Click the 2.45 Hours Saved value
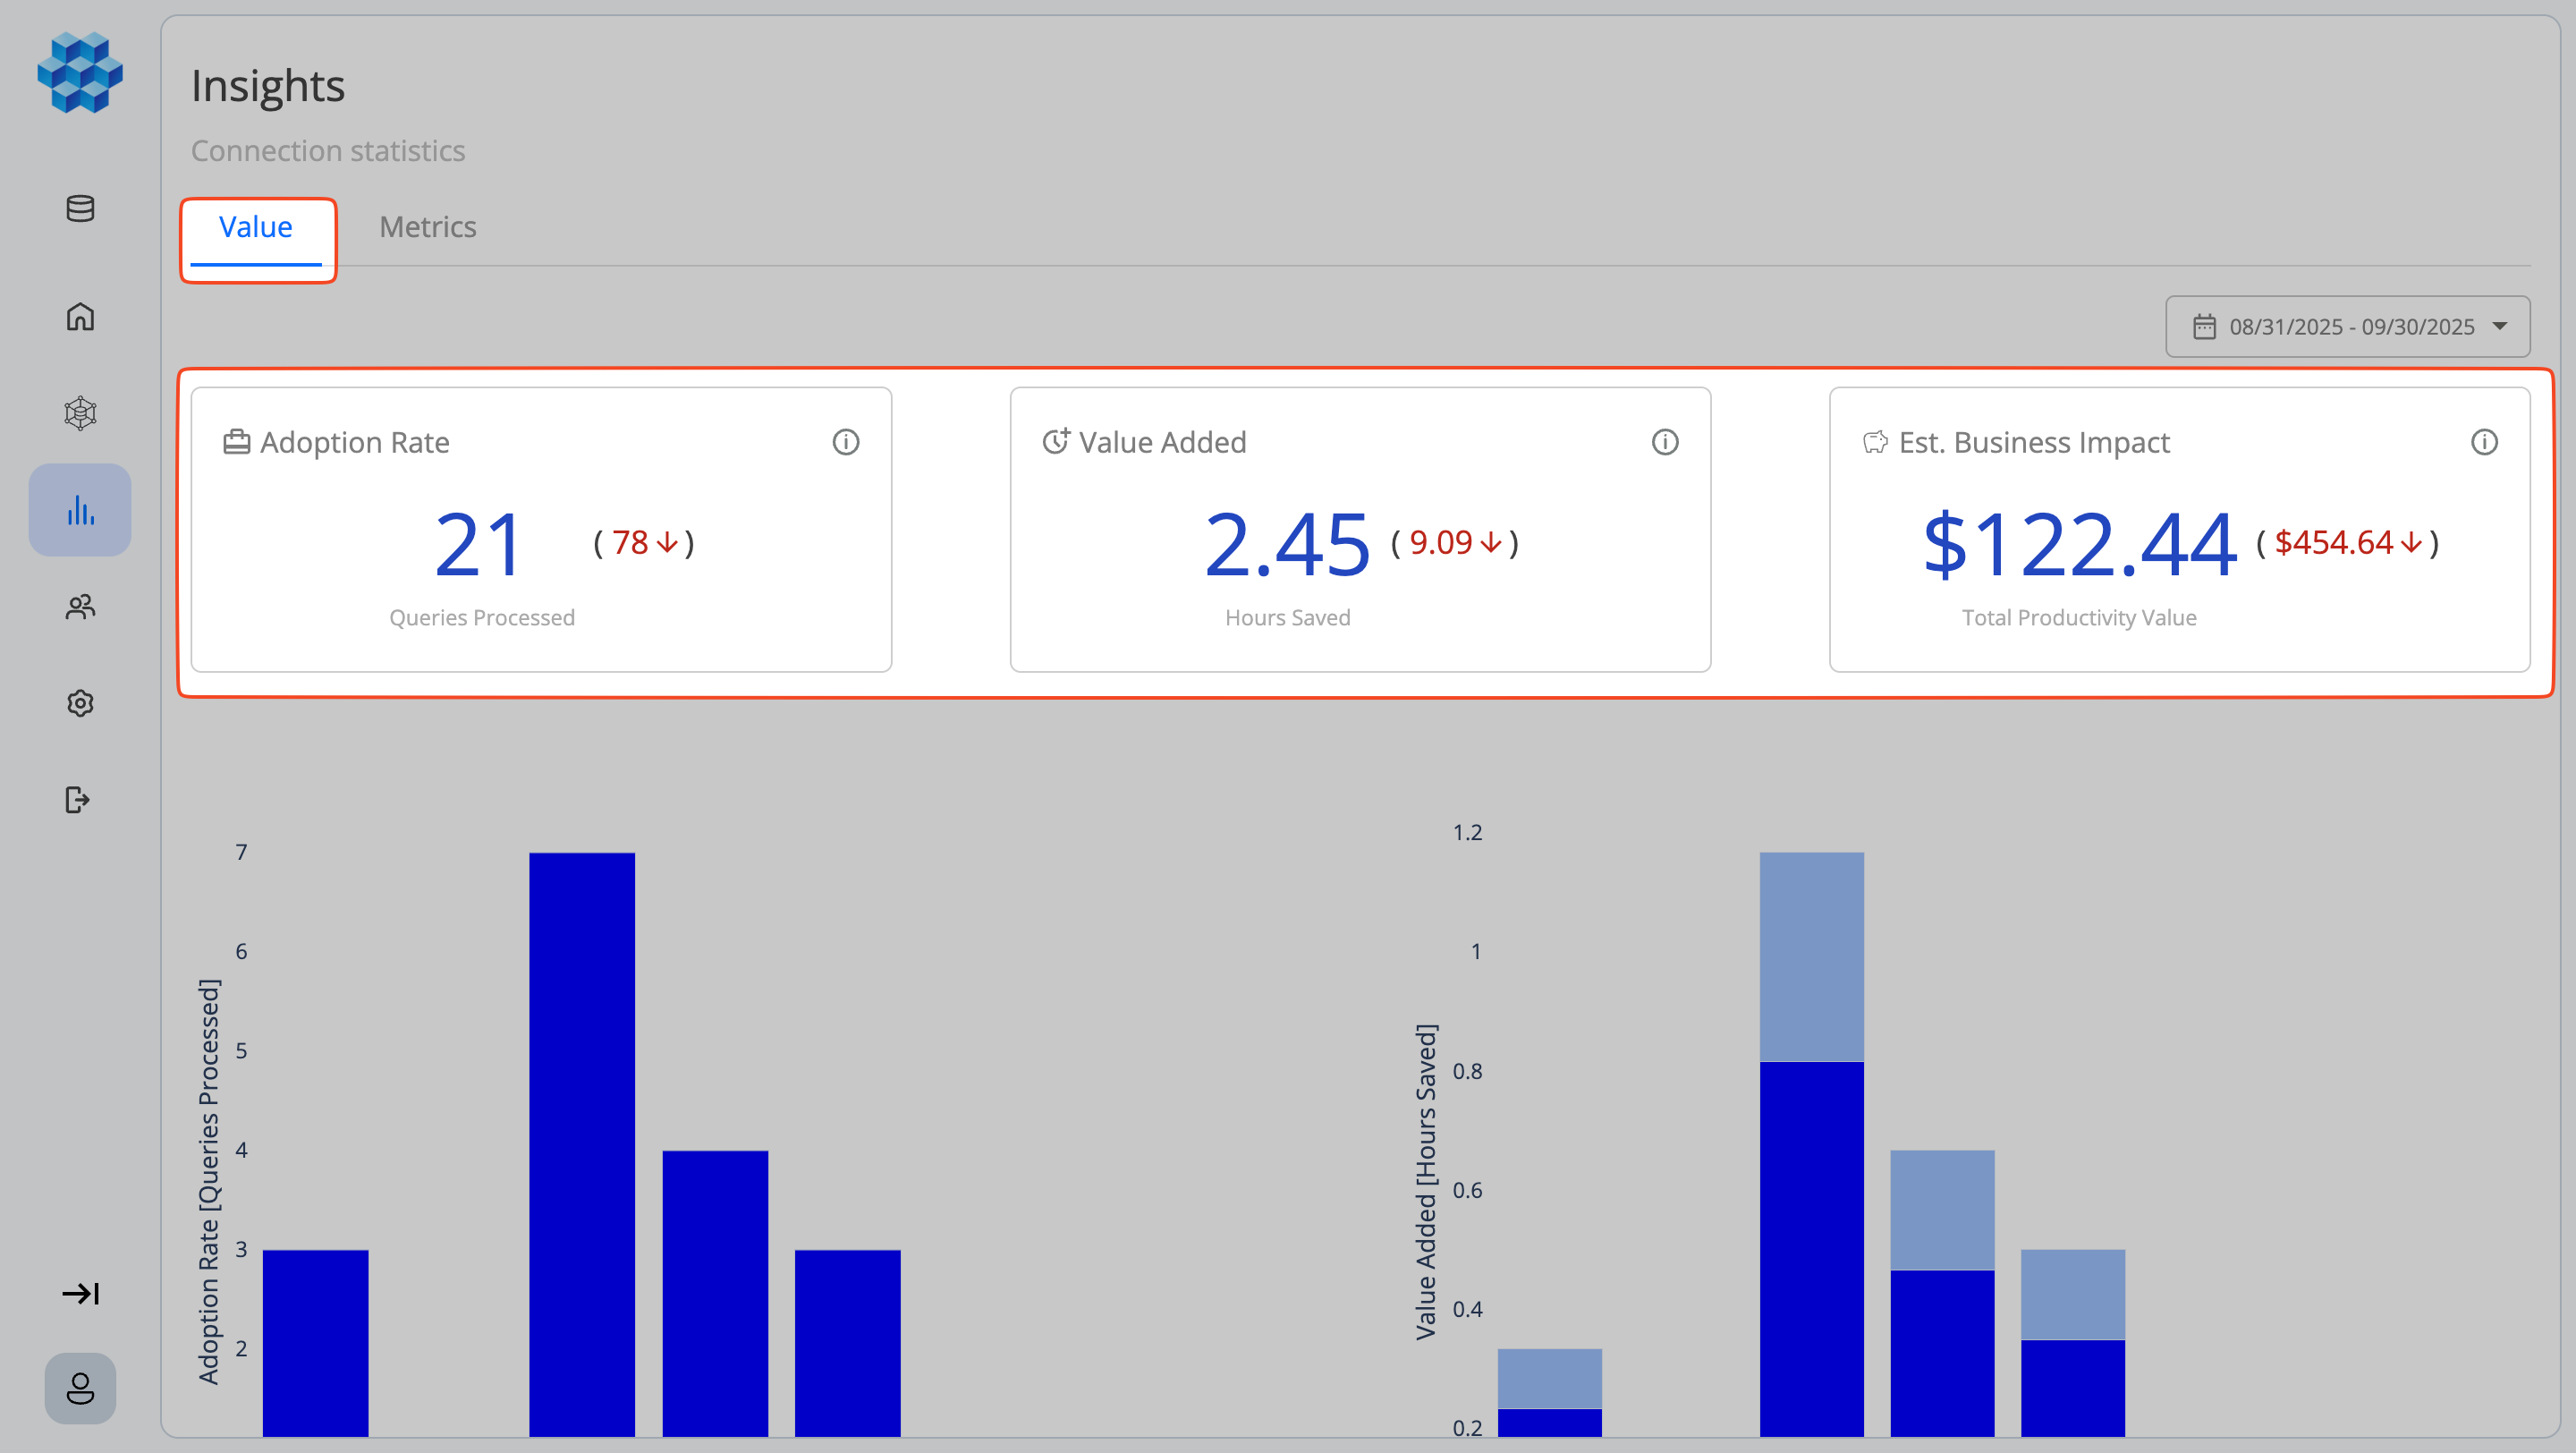Screen dimensions: 2576x1453 [1286, 545]
